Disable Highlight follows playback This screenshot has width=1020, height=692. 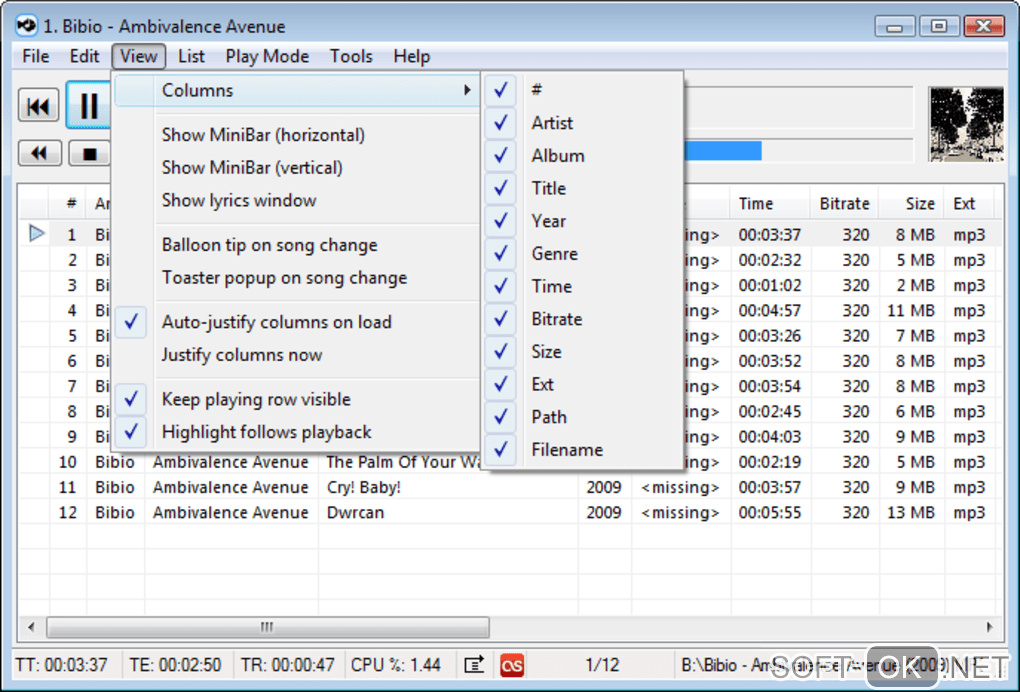point(297,432)
